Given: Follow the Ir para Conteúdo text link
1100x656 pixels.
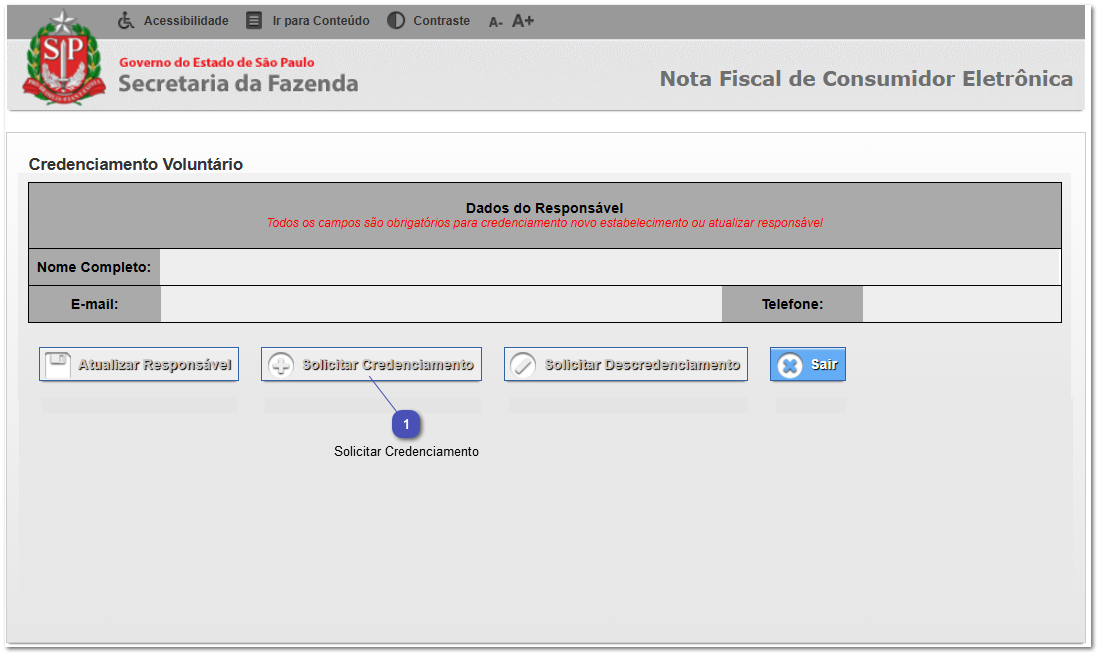Looking at the screenshot, I should click(x=320, y=20).
